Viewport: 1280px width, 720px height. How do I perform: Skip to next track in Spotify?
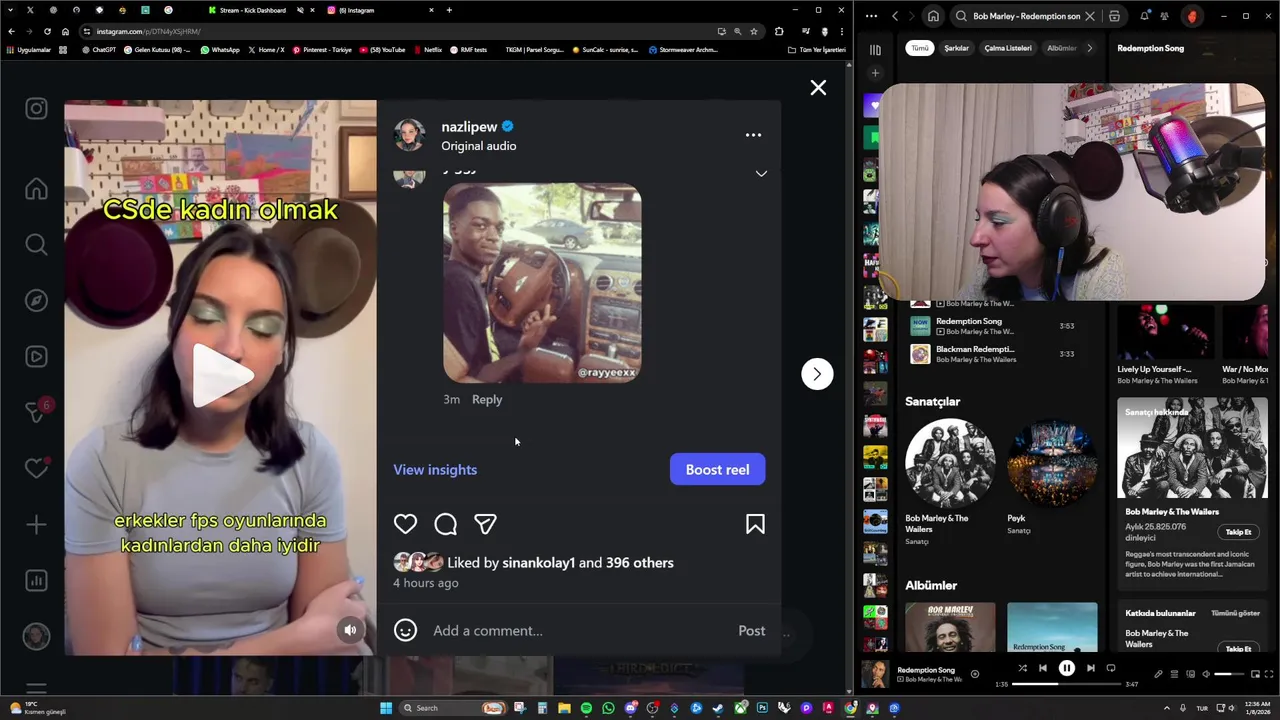tap(1090, 668)
